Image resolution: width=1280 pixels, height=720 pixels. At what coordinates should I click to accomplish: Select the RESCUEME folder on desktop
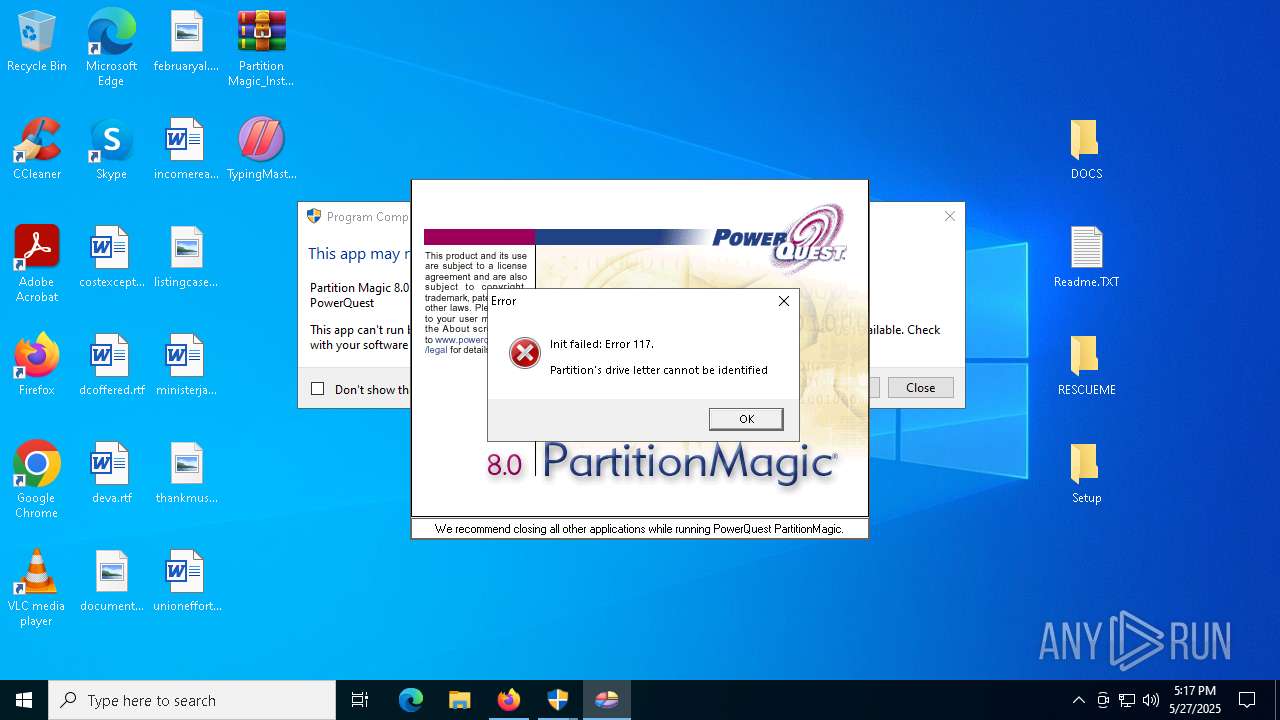[x=1086, y=366]
